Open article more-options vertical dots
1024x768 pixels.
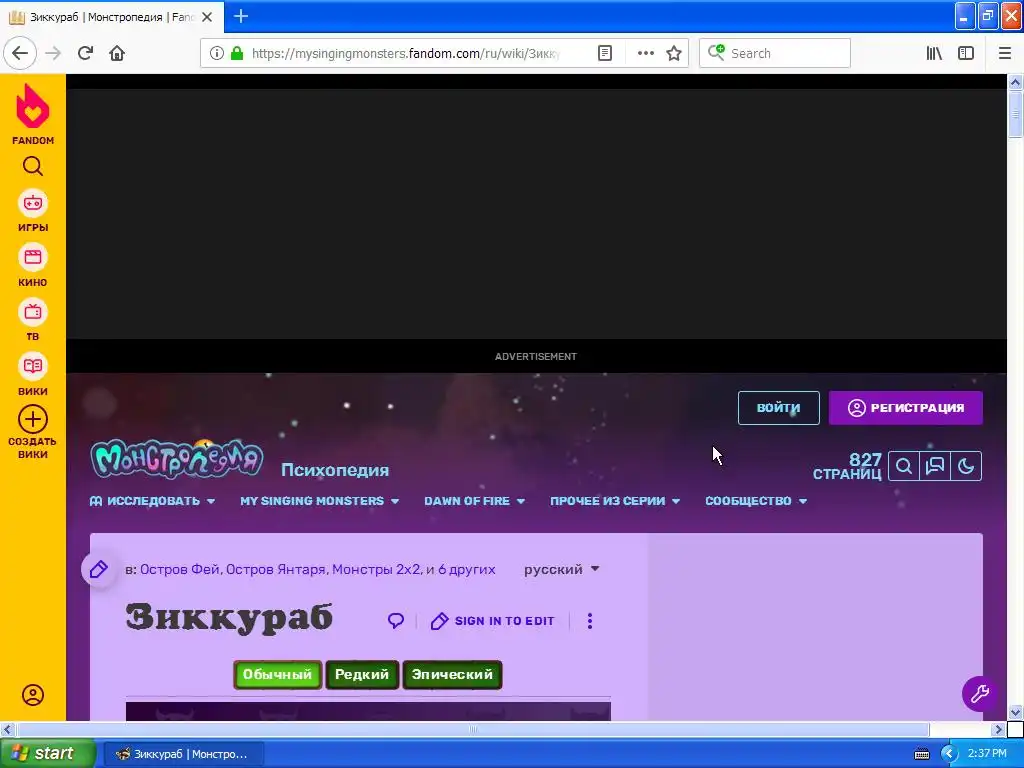pos(590,620)
